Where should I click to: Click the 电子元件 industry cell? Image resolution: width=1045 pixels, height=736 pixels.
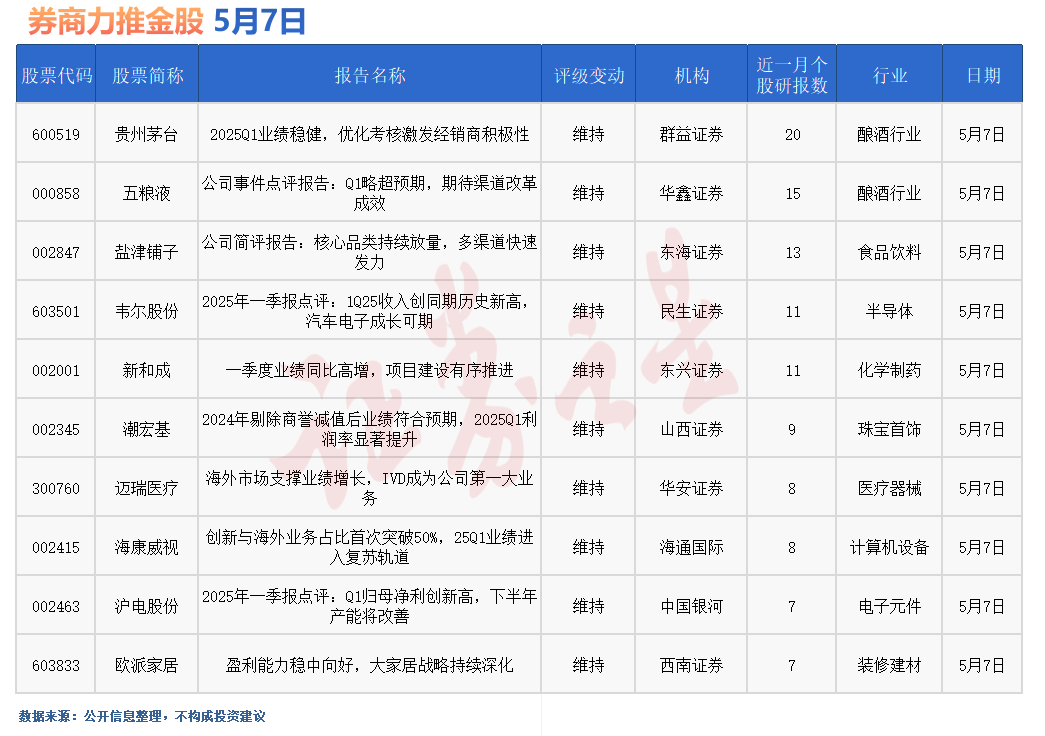tap(890, 607)
